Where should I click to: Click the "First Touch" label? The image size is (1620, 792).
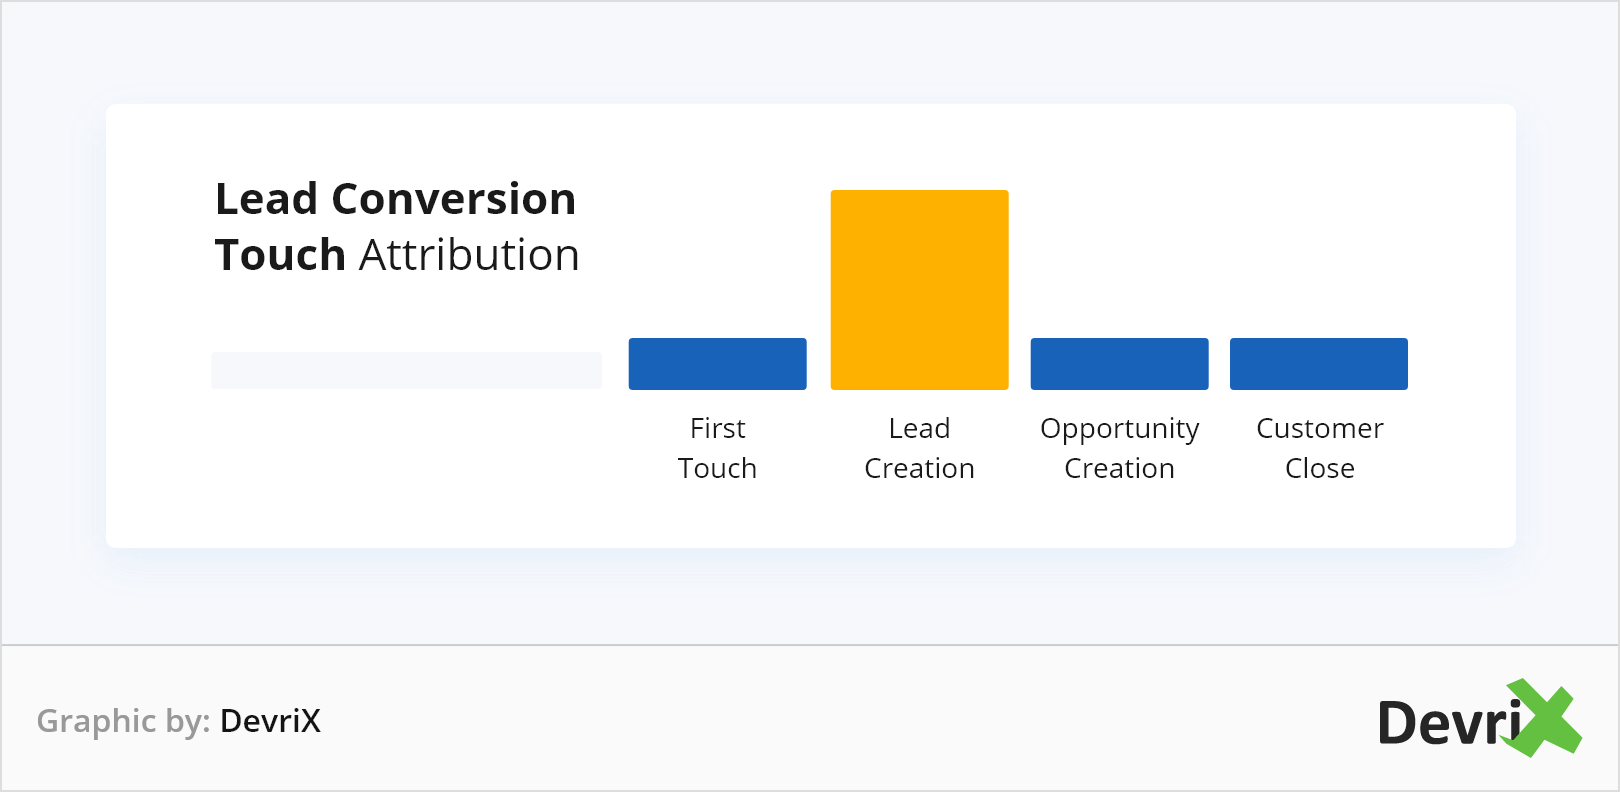click(x=717, y=448)
